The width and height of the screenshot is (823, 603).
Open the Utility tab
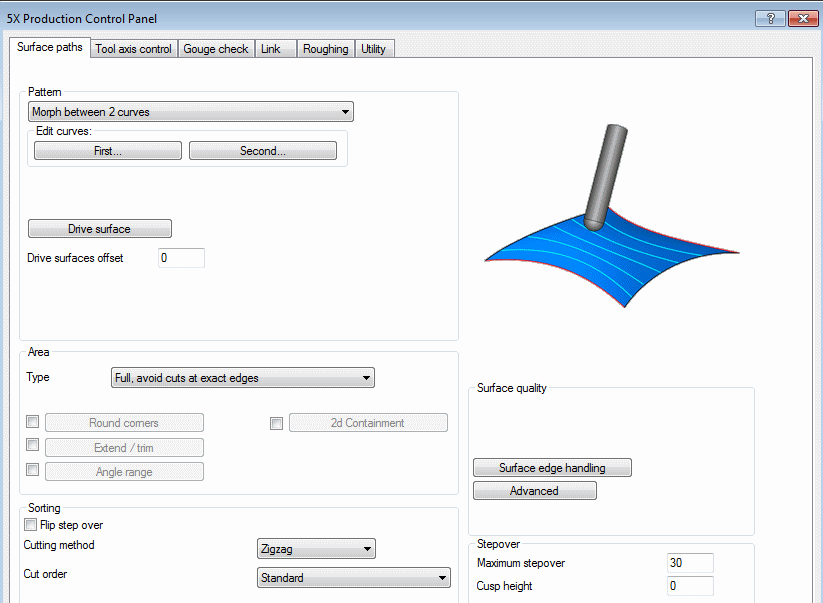373,49
